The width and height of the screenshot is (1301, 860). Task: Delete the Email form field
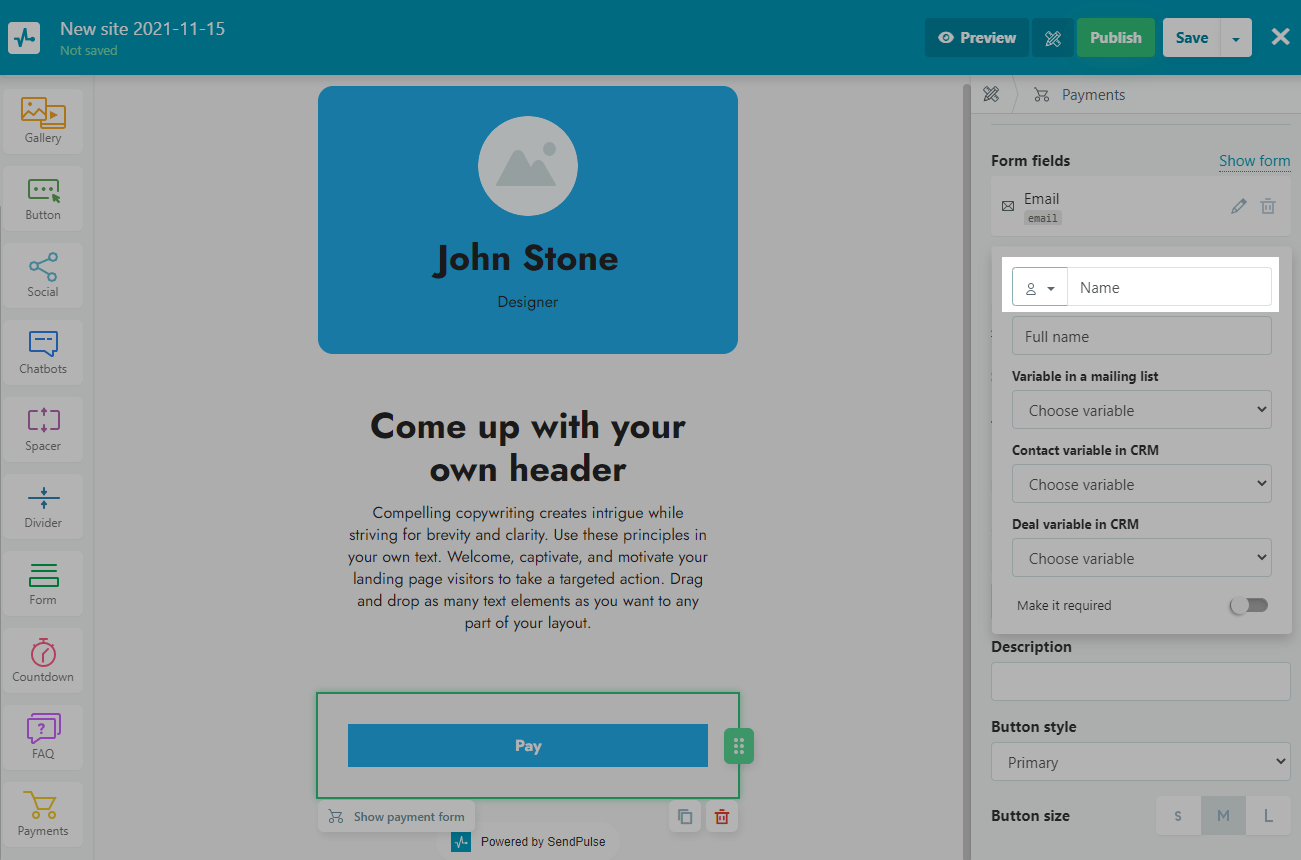1268,206
